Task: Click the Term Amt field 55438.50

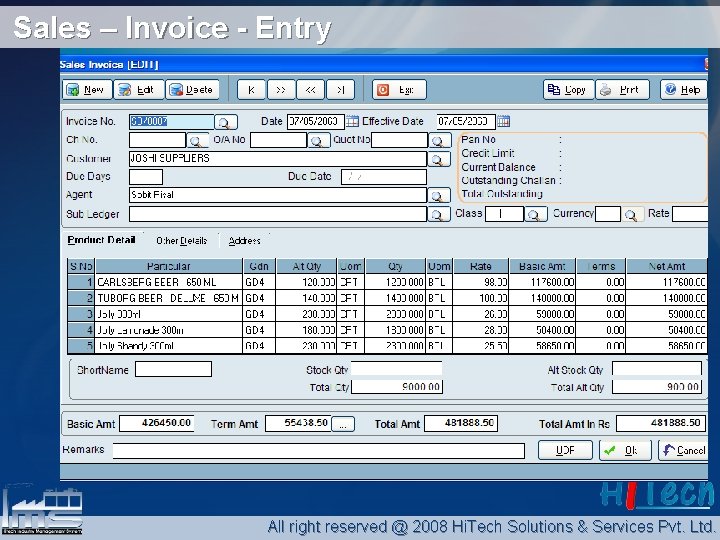Action: [x=298, y=423]
